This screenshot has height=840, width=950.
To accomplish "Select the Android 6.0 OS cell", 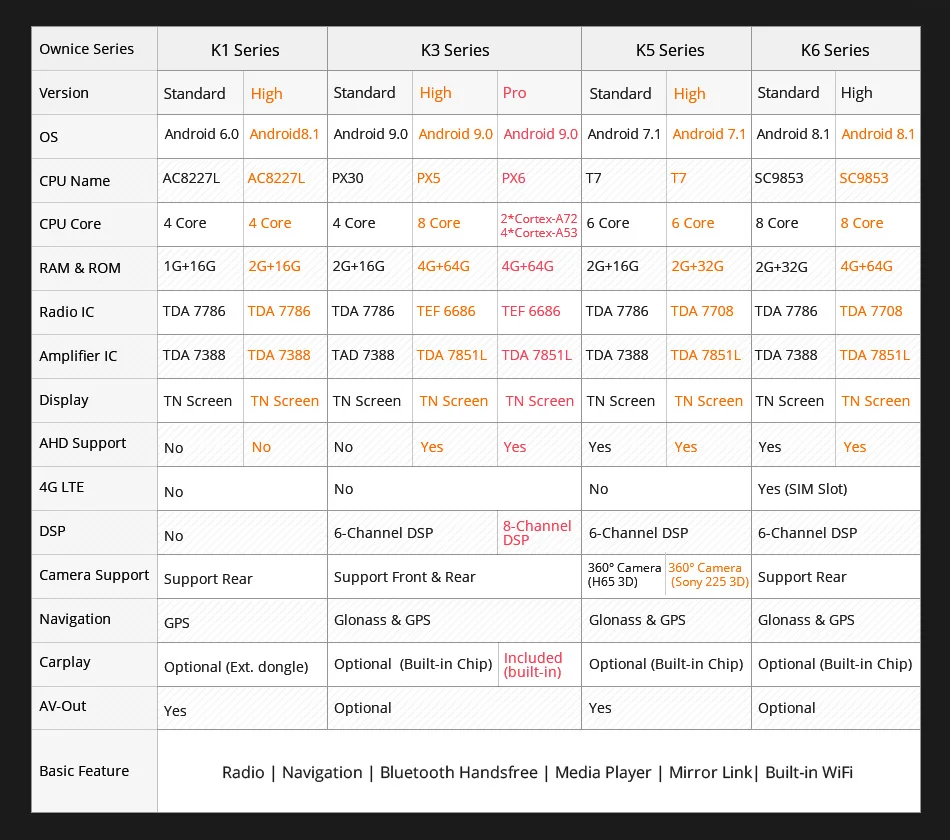I will click(201, 136).
